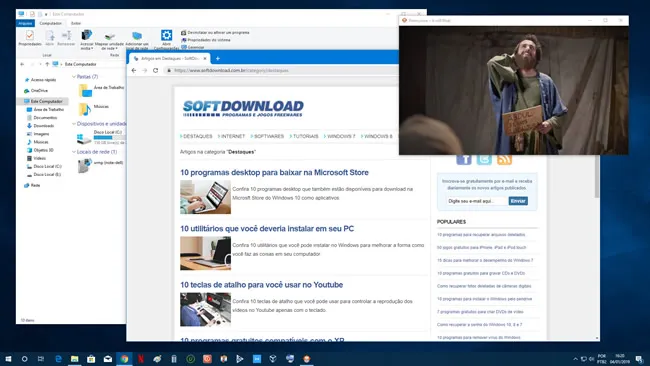Click the Enviar subscription button
The width and height of the screenshot is (650, 366).
(518, 201)
